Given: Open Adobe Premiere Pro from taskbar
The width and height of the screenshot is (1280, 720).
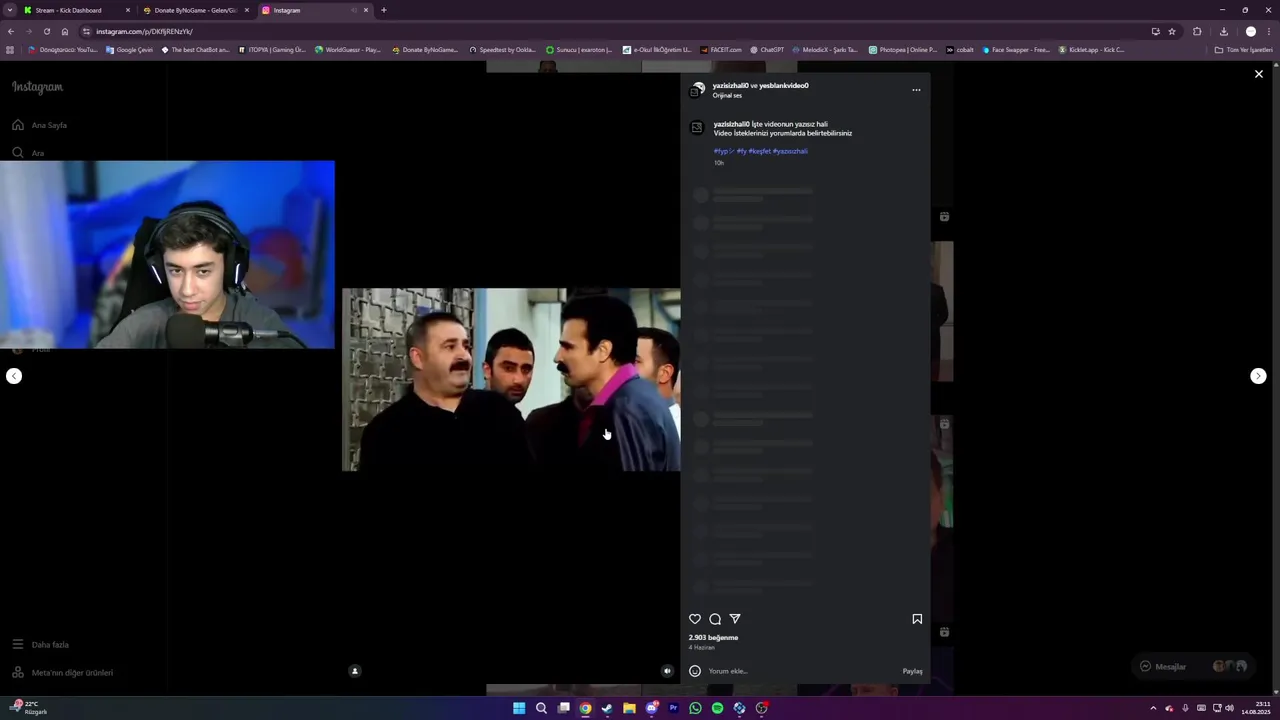Looking at the screenshot, I should coord(673,708).
